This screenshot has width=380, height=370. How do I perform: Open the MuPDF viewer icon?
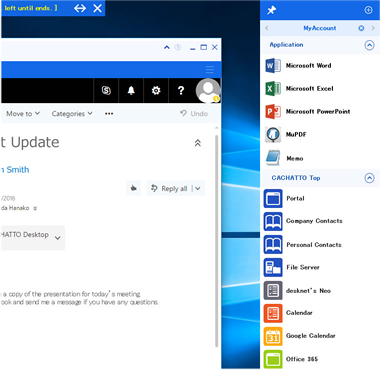[x=273, y=135]
